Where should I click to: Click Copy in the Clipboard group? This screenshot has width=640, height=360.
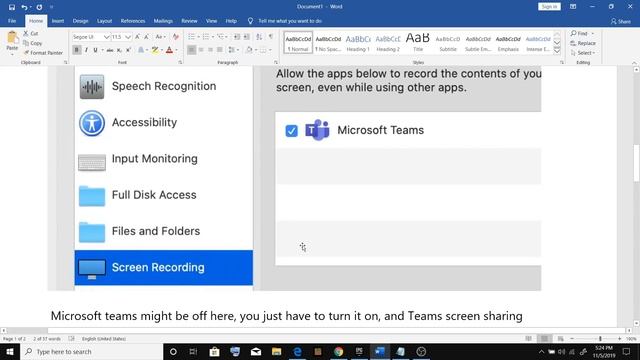coord(33,43)
